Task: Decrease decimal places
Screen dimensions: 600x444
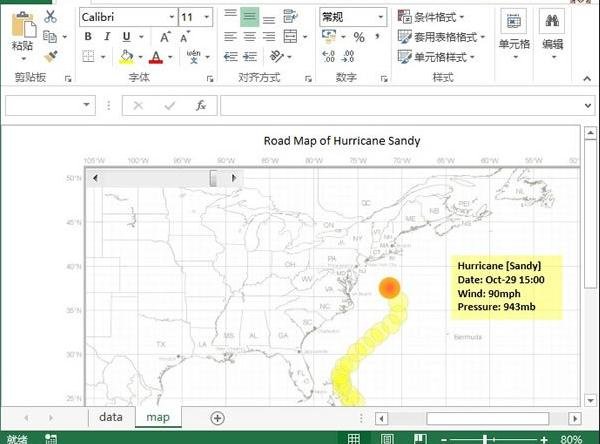Action: pyautogui.click(x=347, y=57)
